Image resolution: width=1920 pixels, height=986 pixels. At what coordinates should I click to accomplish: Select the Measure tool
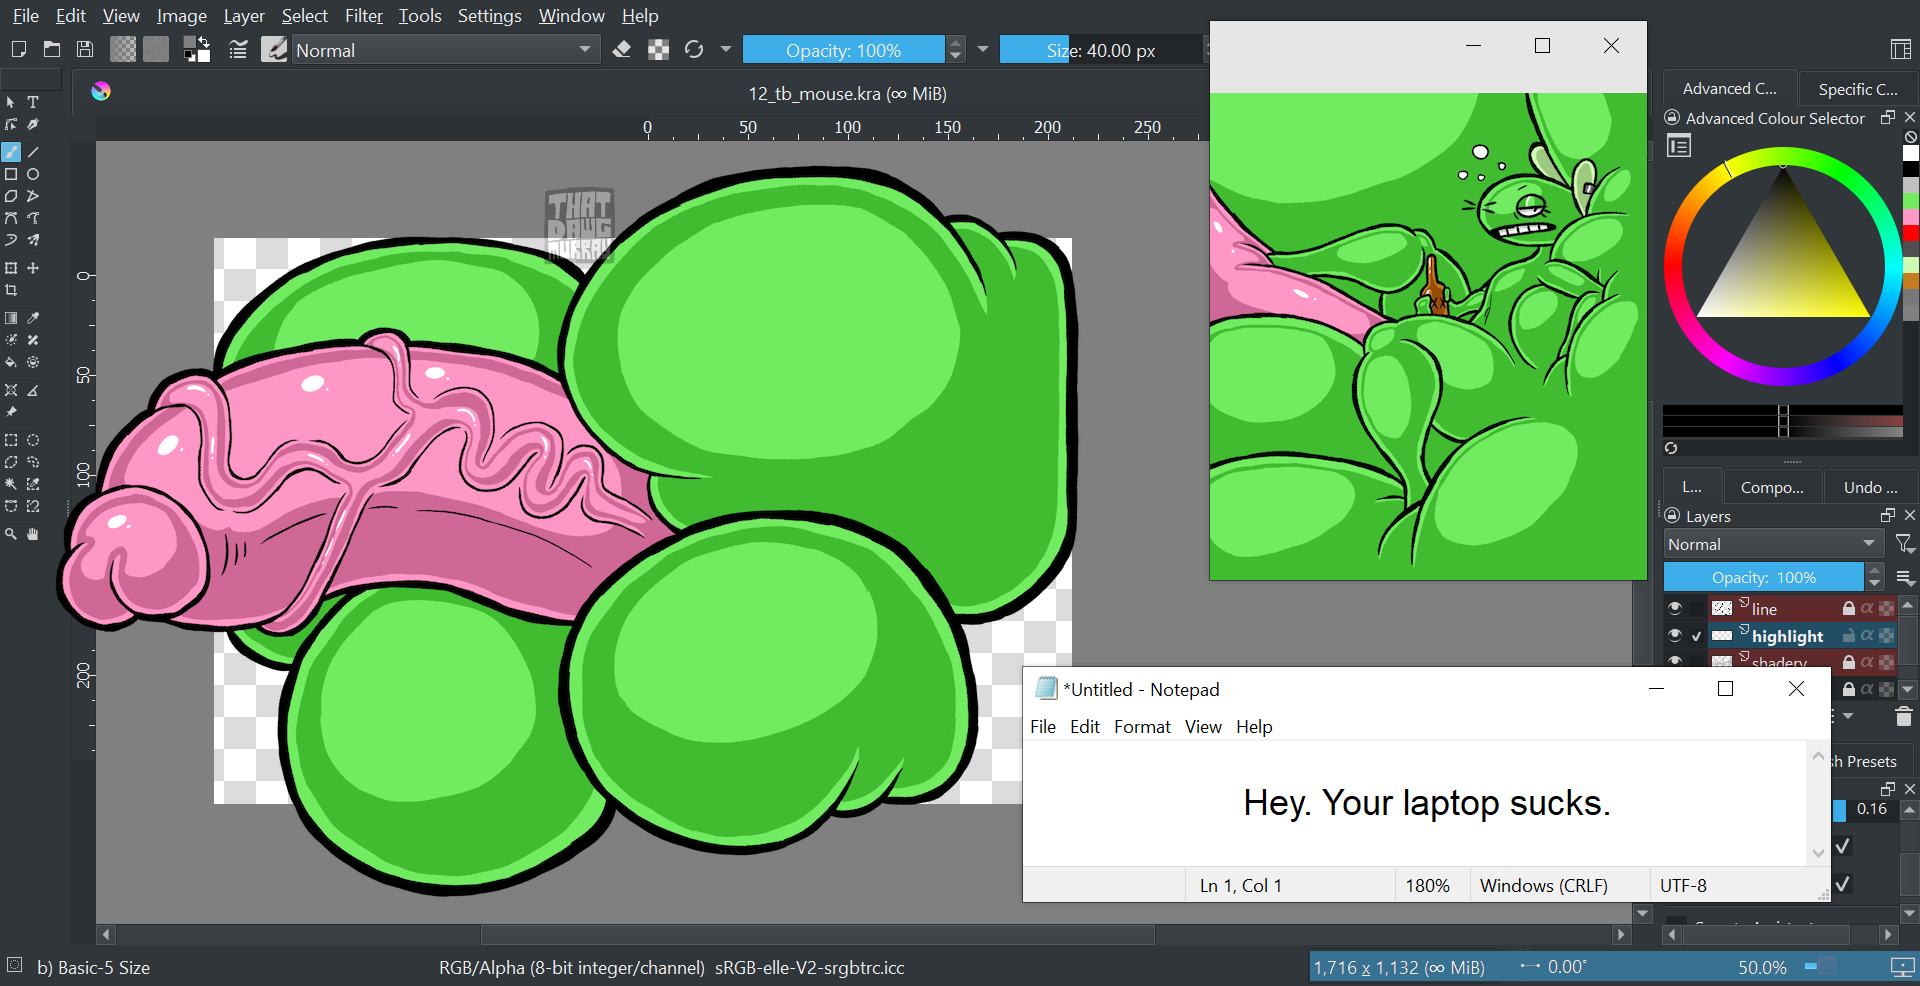33,390
